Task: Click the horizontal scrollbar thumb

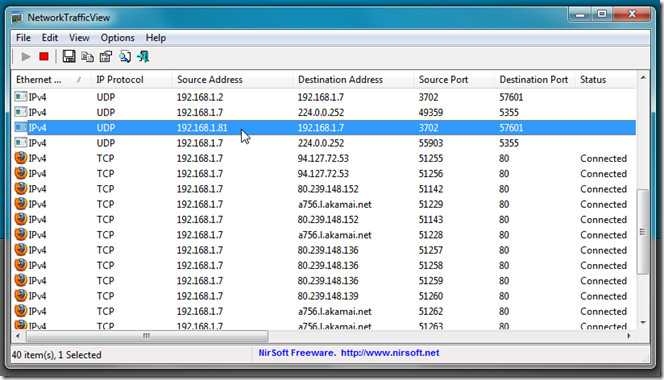Action: click(x=147, y=336)
